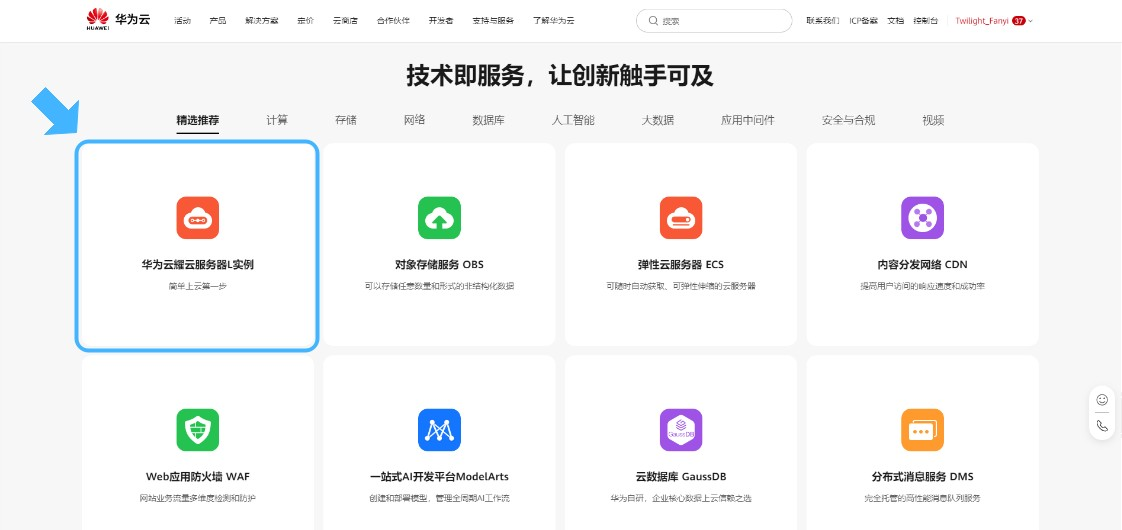This screenshot has height=530, width=1122.
Task: Open the 云数据库 GaussDB title
Action: 681,476
